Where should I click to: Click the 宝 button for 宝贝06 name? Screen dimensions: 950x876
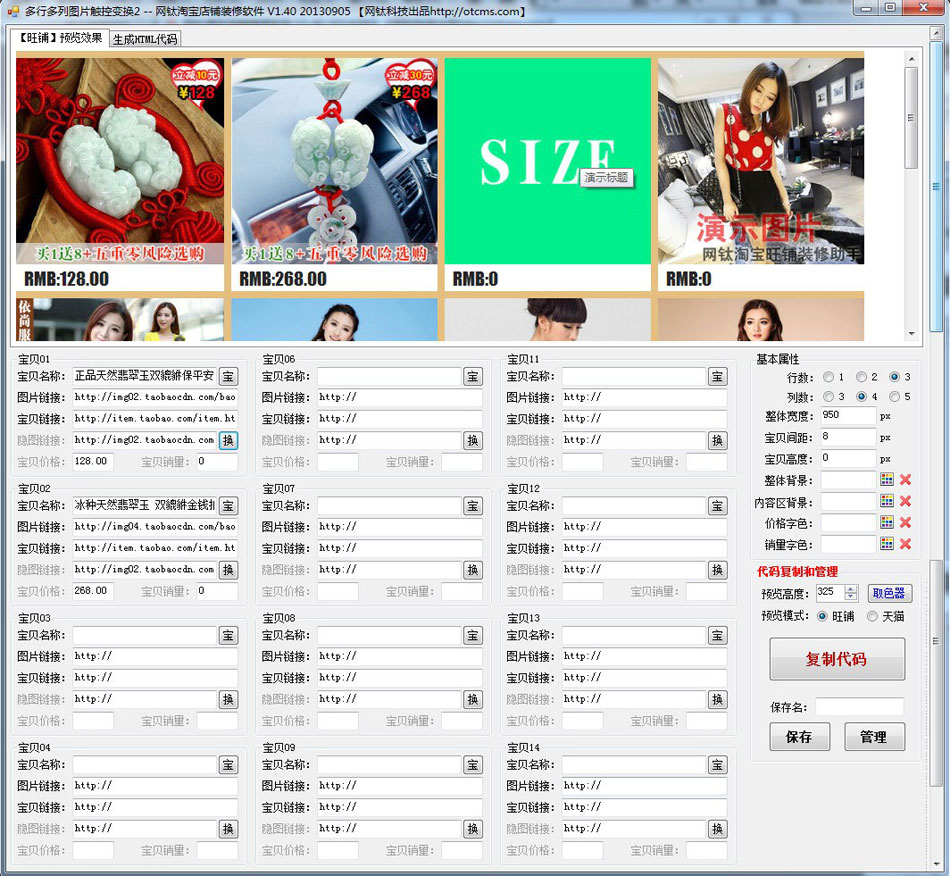pos(472,377)
